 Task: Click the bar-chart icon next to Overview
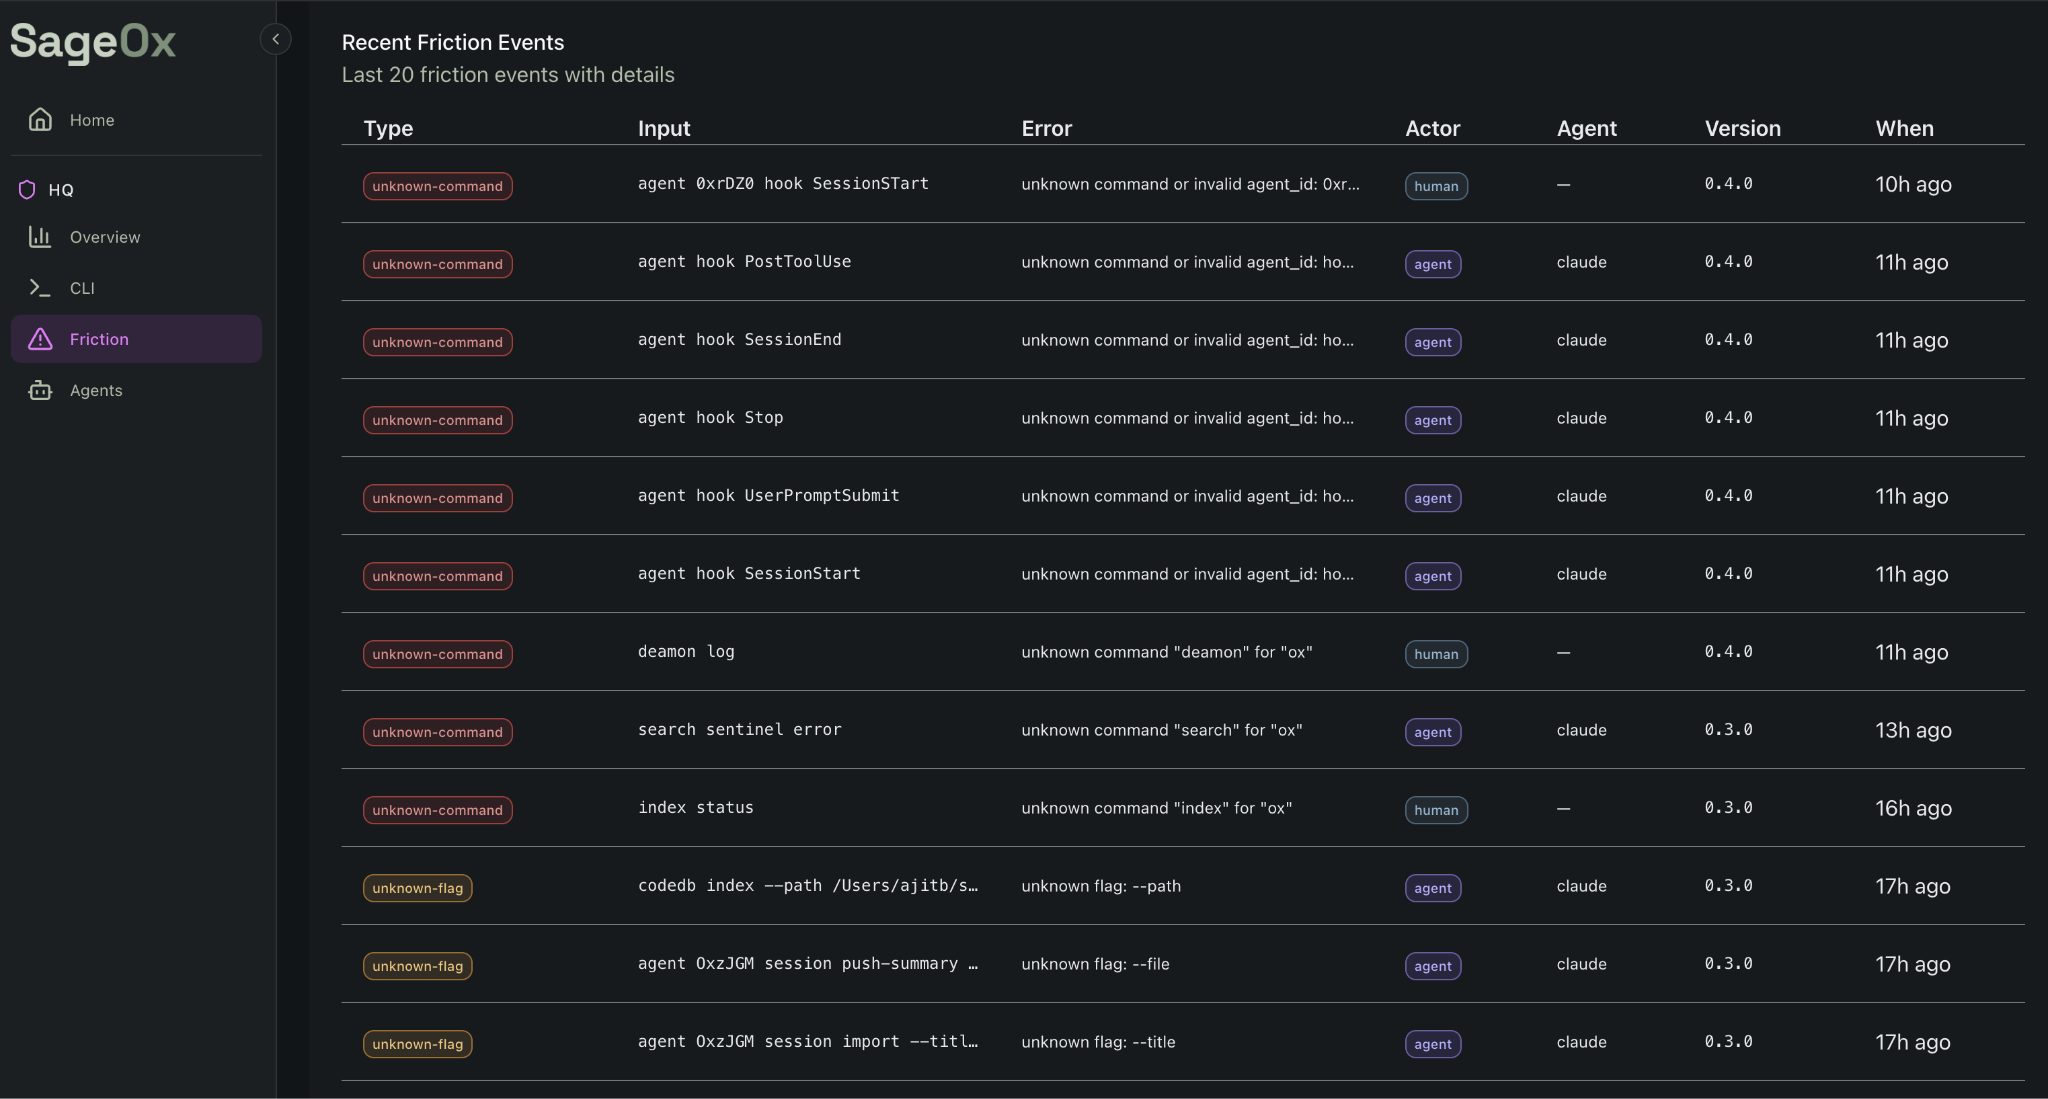(40, 237)
